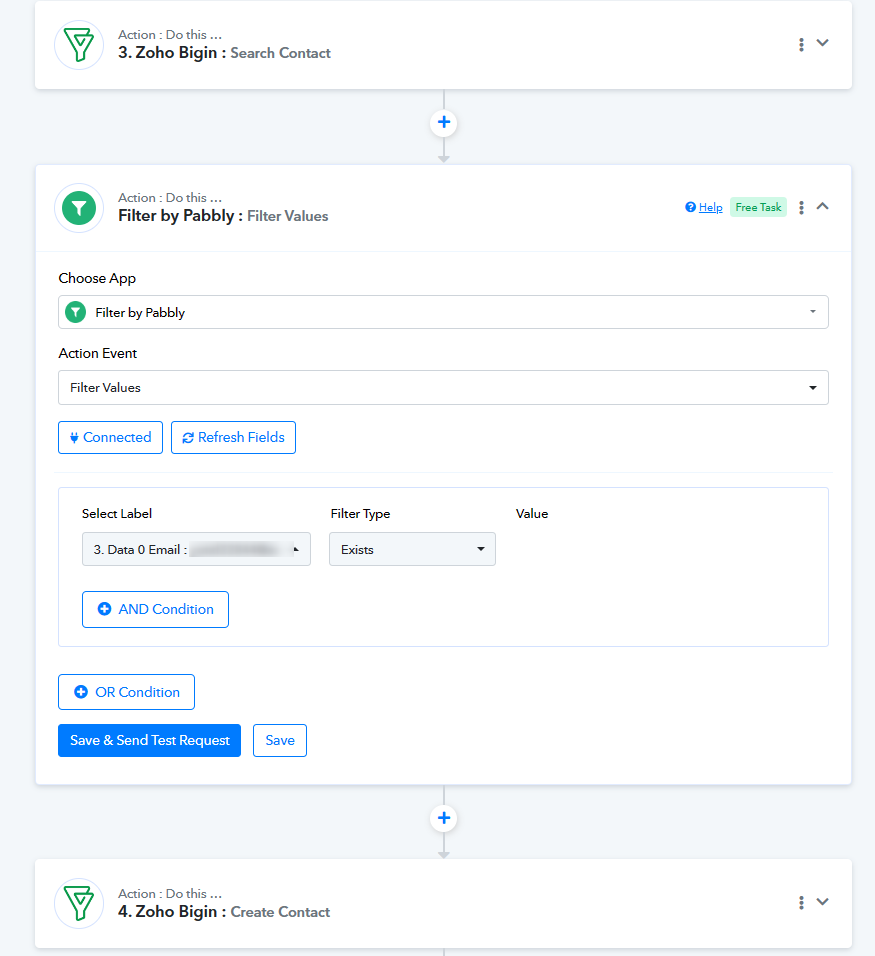Open the Help link for Filter by Pabbly
This screenshot has width=875, height=956.
tap(710, 207)
